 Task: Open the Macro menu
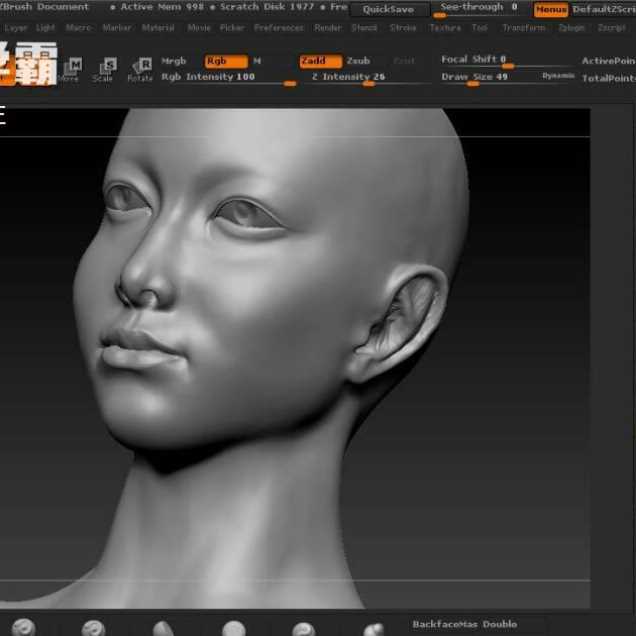pyautogui.click(x=78, y=28)
